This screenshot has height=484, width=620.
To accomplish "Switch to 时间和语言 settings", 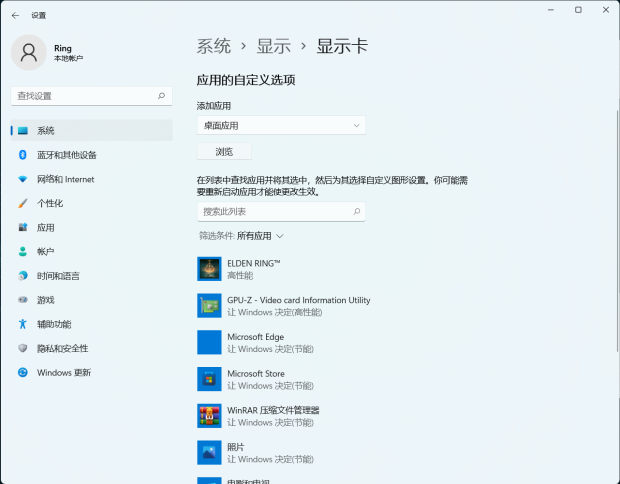I will point(92,276).
